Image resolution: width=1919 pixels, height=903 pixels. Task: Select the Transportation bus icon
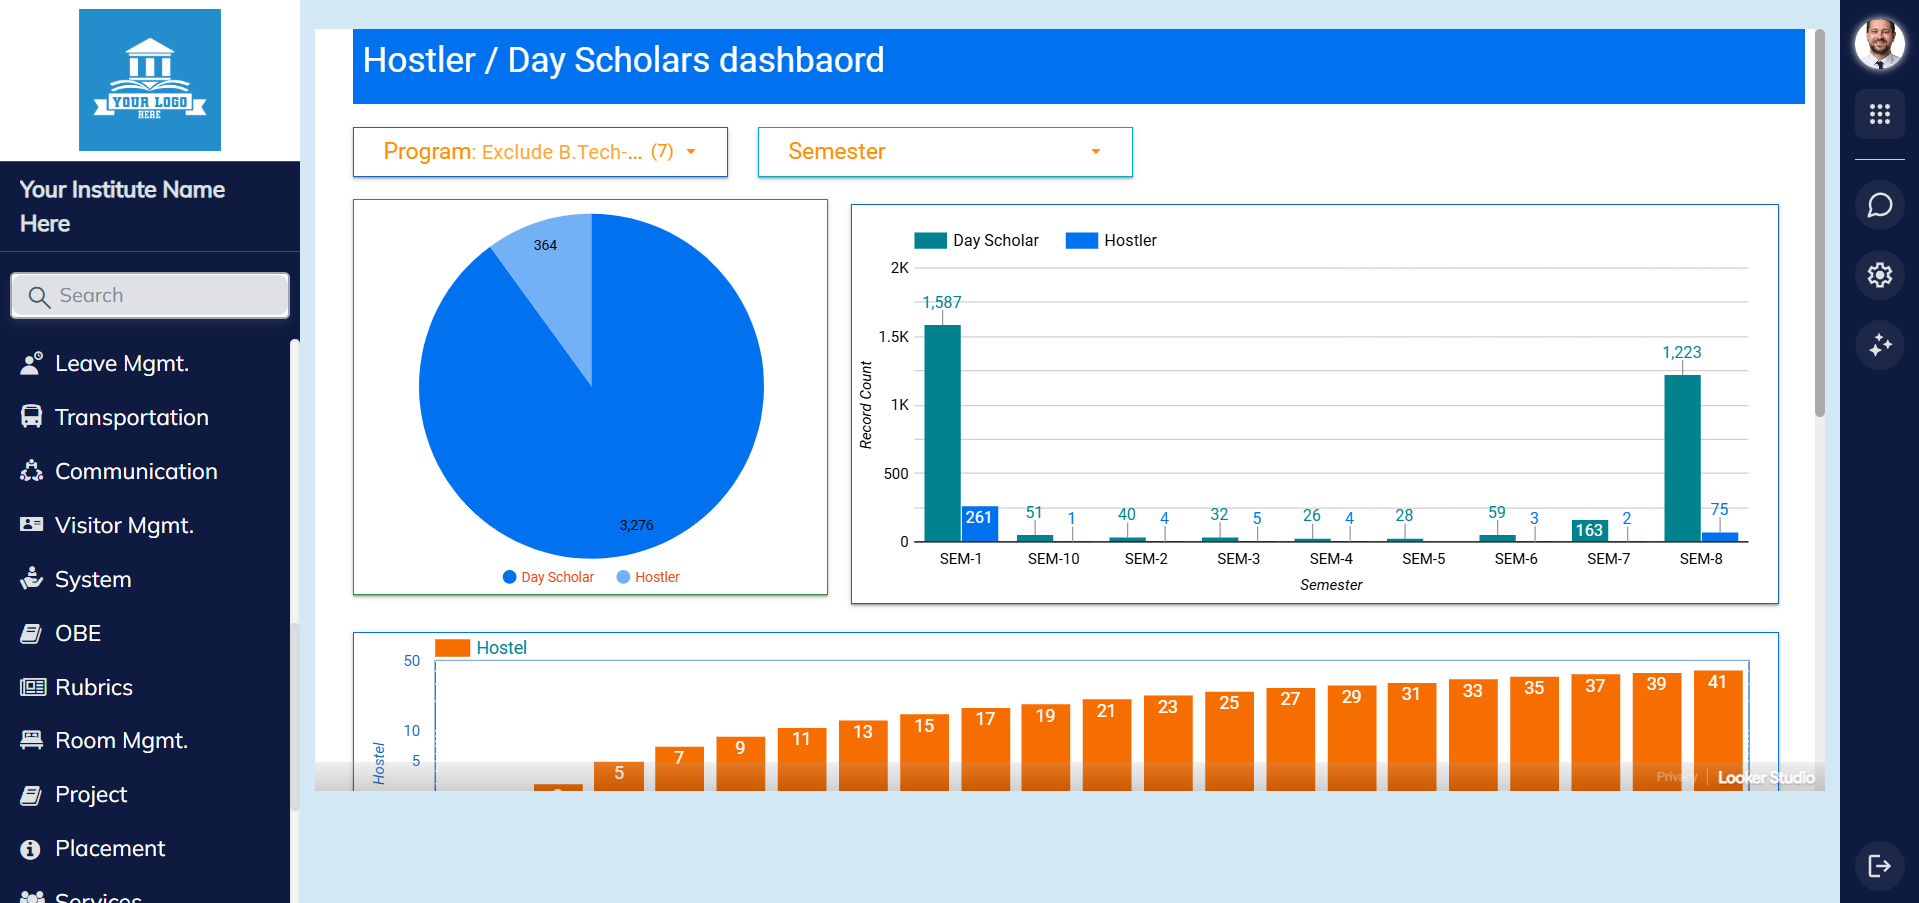tap(31, 416)
